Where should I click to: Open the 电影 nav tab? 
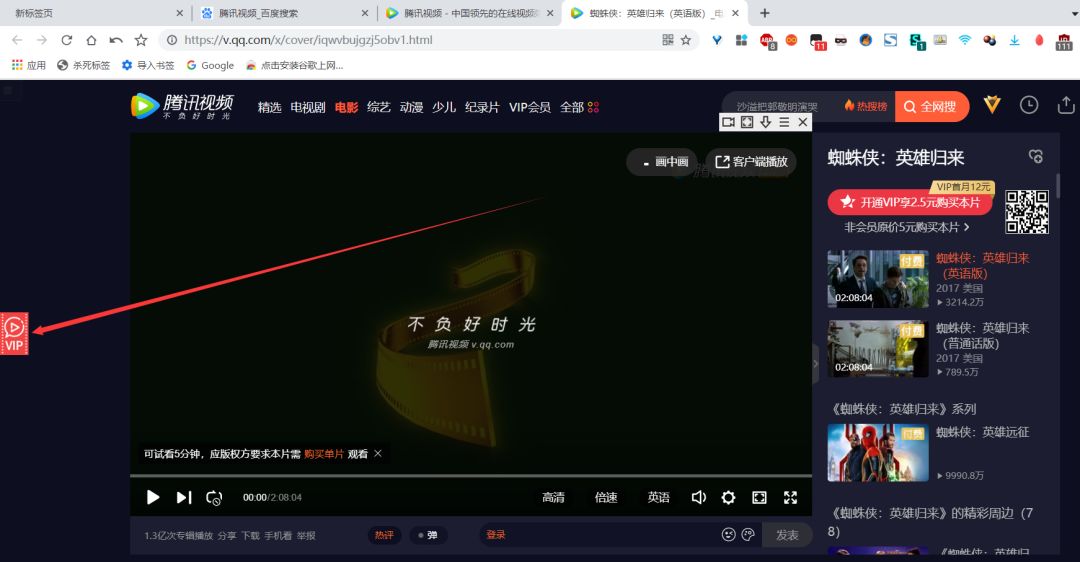tap(346, 107)
